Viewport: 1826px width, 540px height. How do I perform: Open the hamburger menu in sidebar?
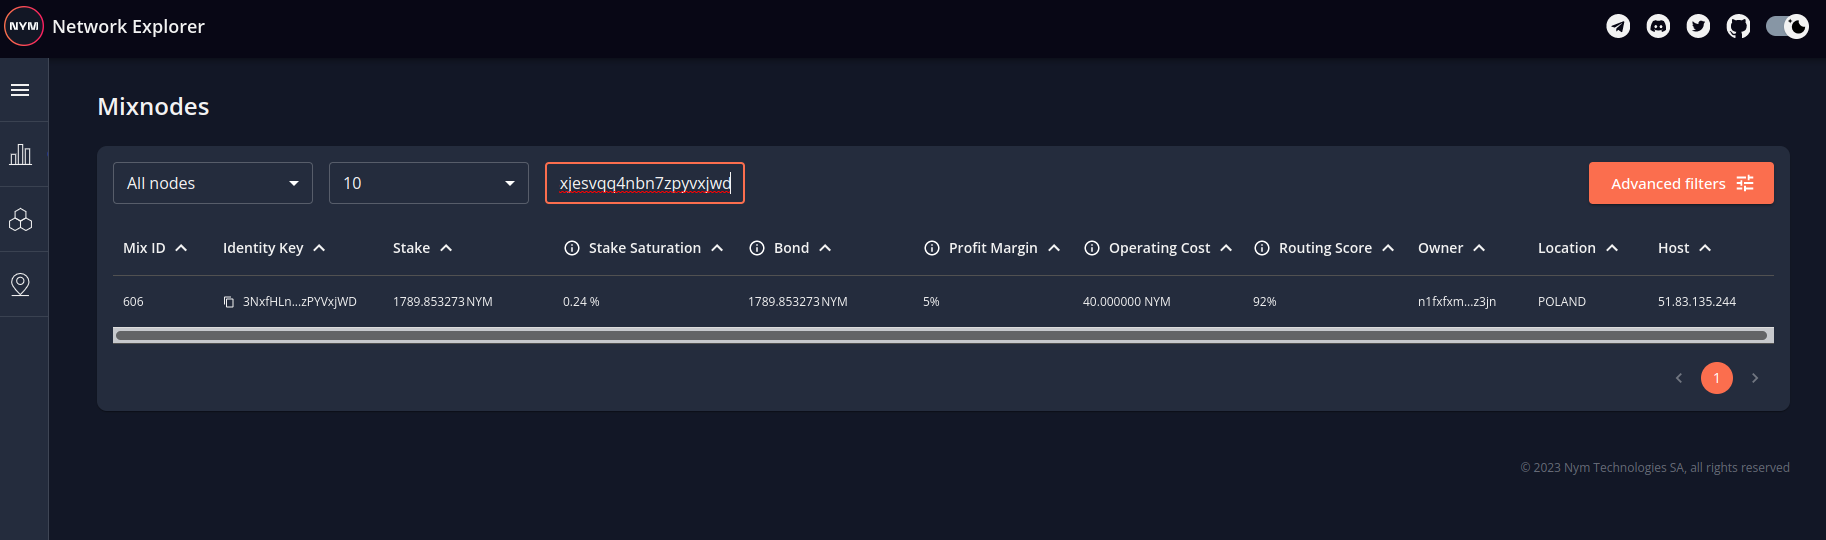pyautogui.click(x=20, y=90)
